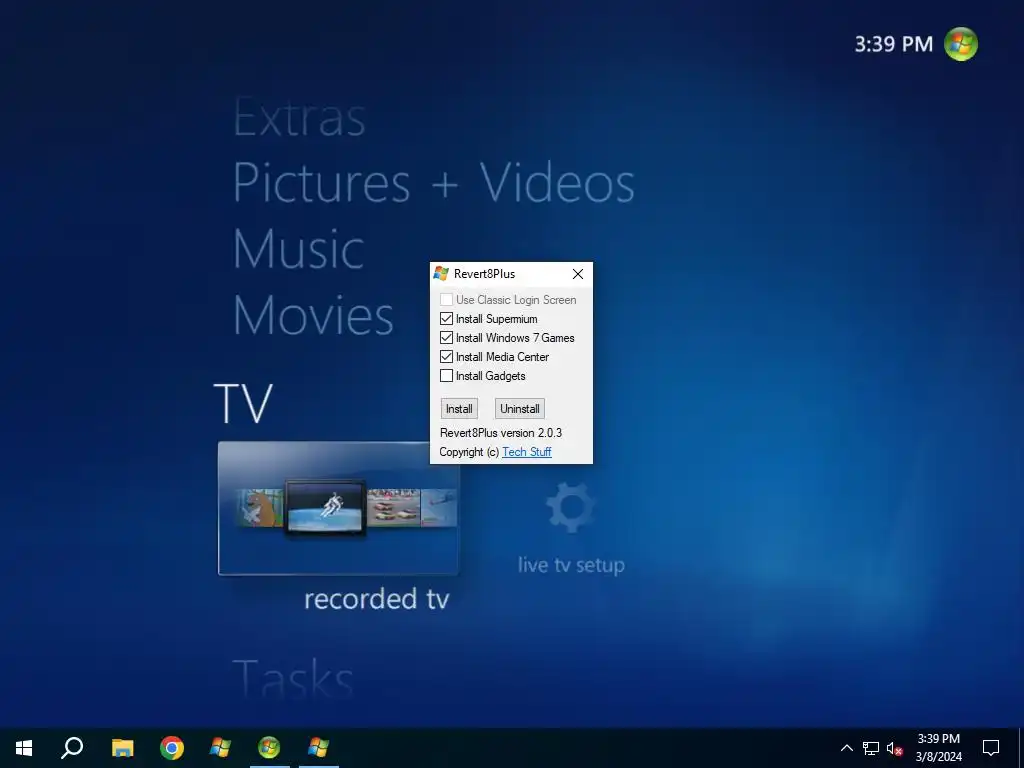Open the notification center icon

tap(991, 748)
